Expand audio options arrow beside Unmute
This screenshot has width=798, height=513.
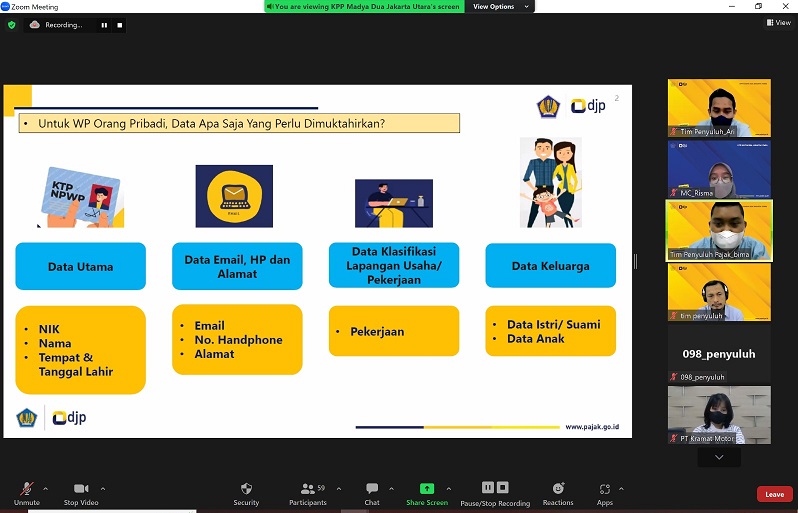[47, 489]
